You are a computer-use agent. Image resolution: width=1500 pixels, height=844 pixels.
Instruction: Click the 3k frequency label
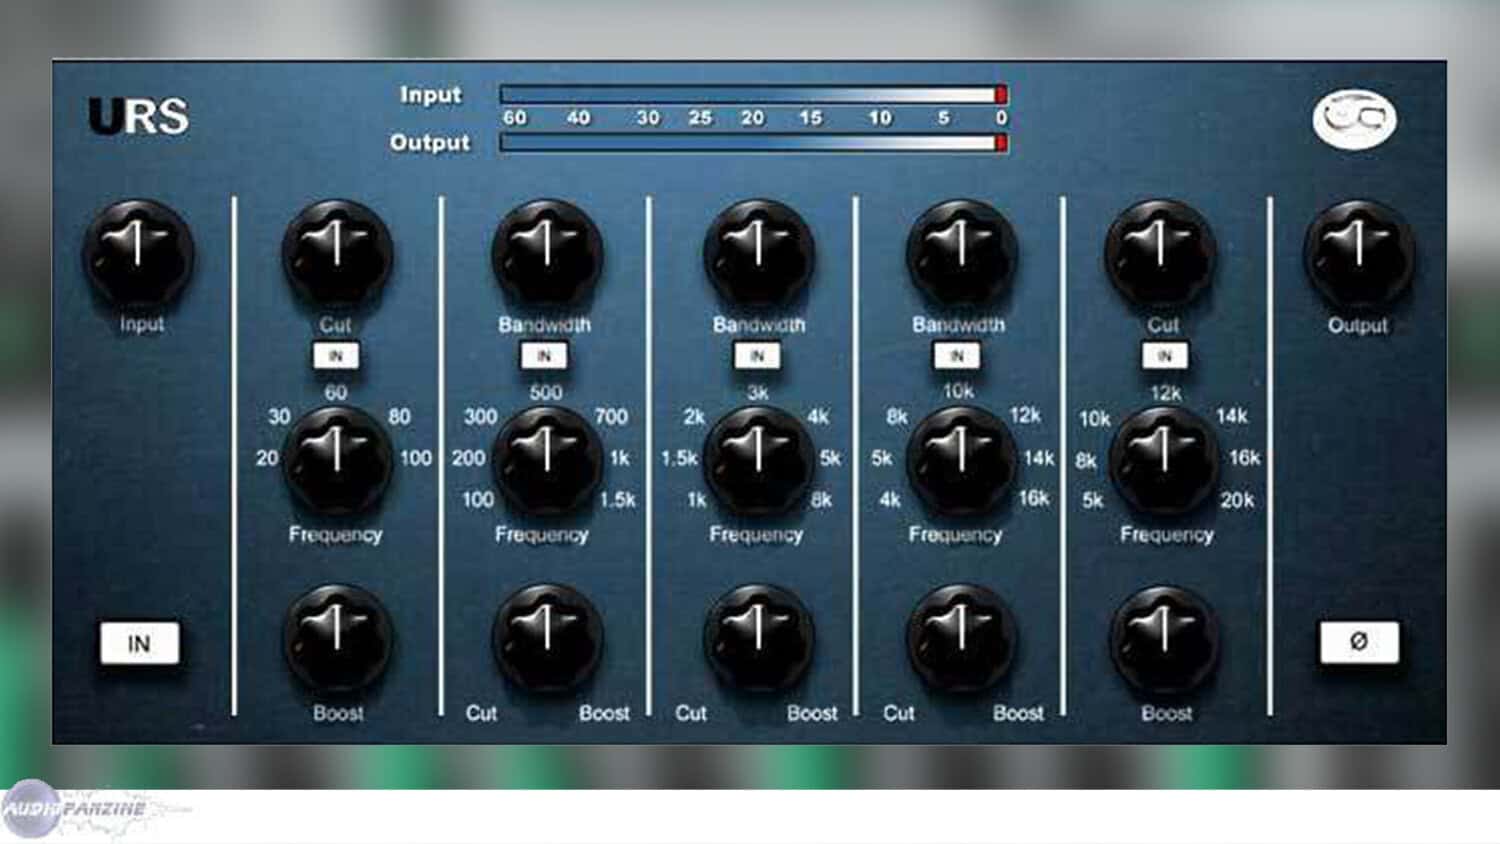click(758, 393)
